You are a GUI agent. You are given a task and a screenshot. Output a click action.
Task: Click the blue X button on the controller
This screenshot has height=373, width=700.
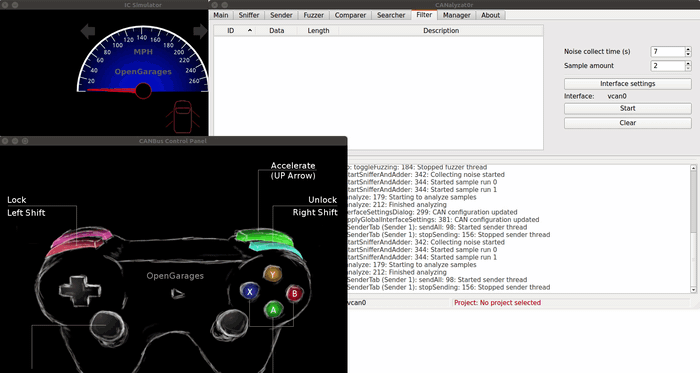pyautogui.click(x=250, y=292)
